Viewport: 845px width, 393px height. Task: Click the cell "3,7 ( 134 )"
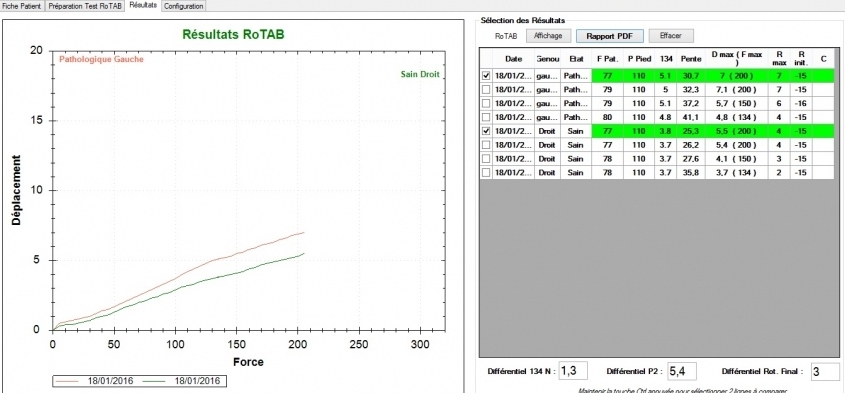(737, 173)
